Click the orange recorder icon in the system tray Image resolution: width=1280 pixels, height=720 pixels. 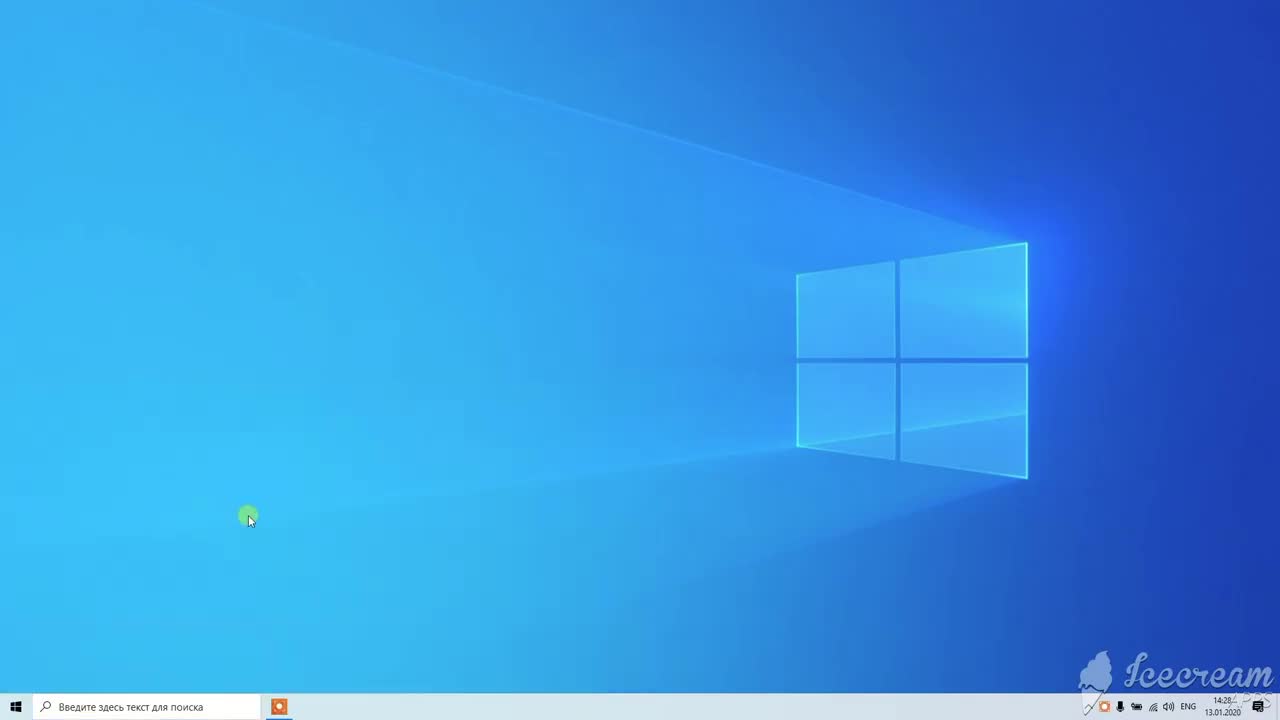1105,707
